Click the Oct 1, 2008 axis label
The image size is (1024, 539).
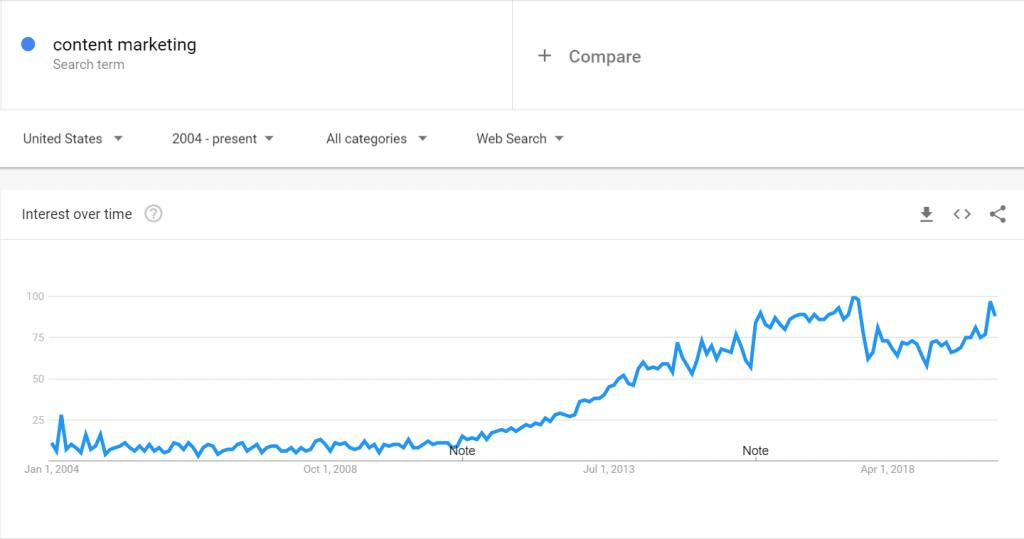click(330, 469)
